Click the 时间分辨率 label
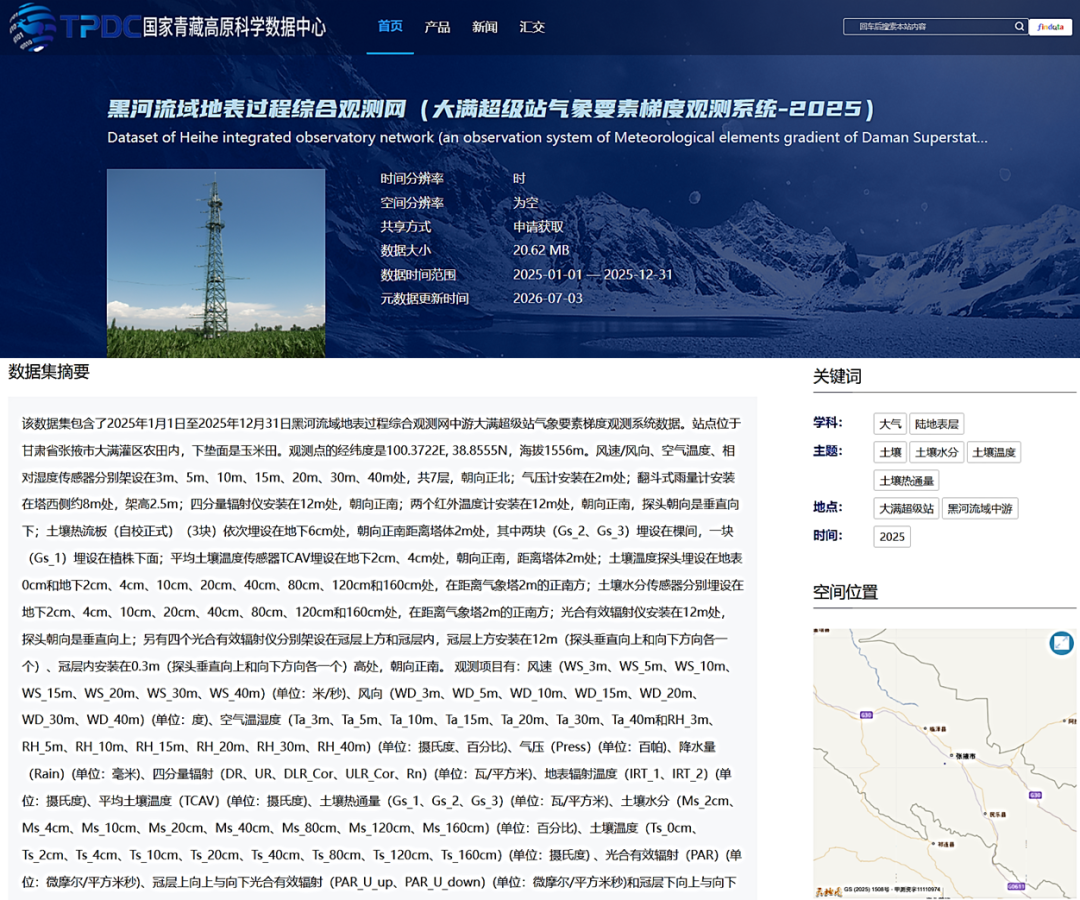The height and width of the screenshot is (900, 1080). (x=412, y=178)
